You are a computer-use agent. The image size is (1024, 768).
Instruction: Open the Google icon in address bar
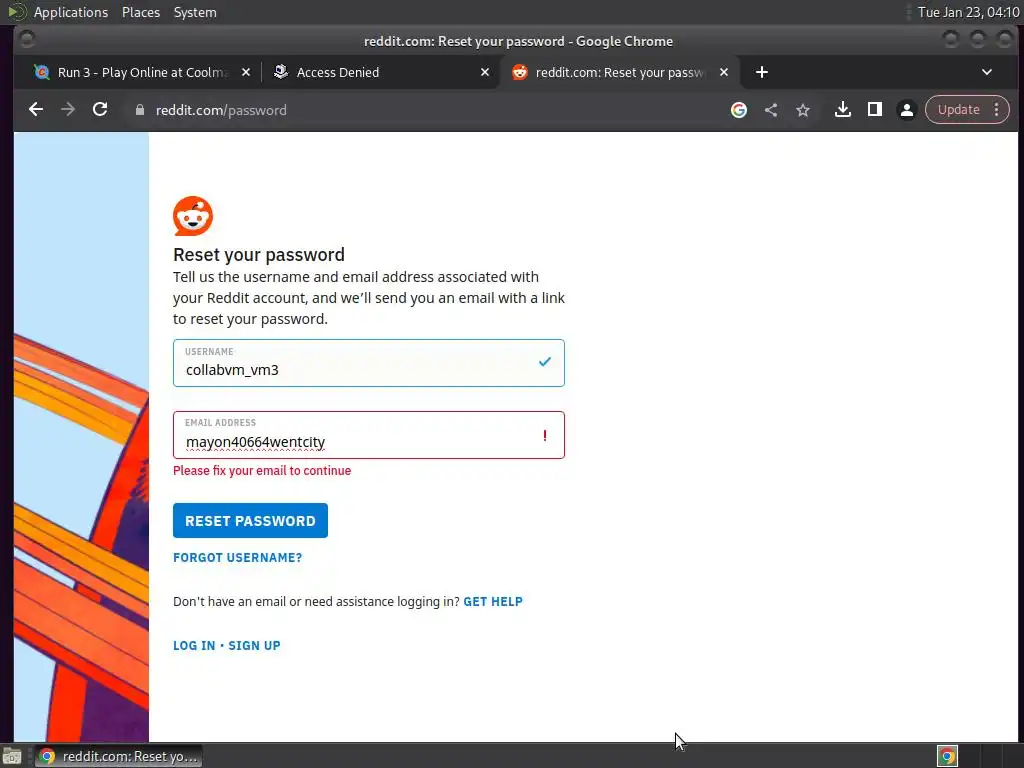pyautogui.click(x=739, y=110)
